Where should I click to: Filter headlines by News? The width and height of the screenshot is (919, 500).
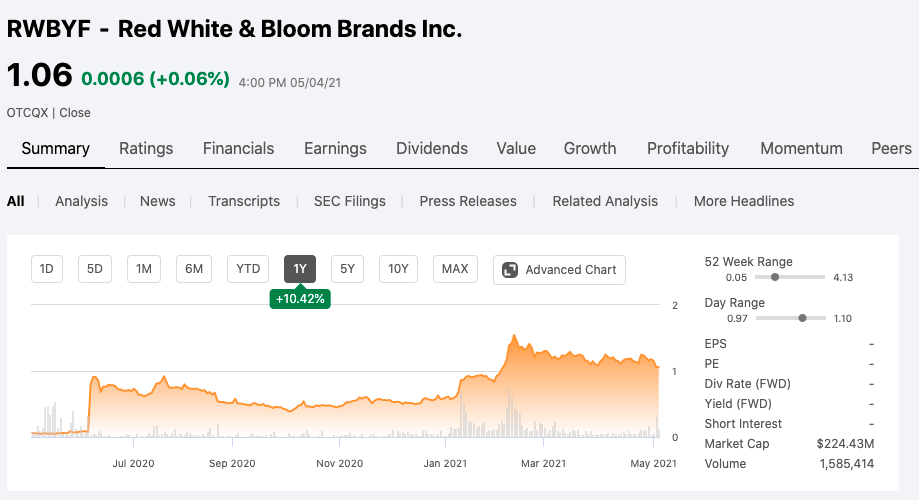click(158, 201)
